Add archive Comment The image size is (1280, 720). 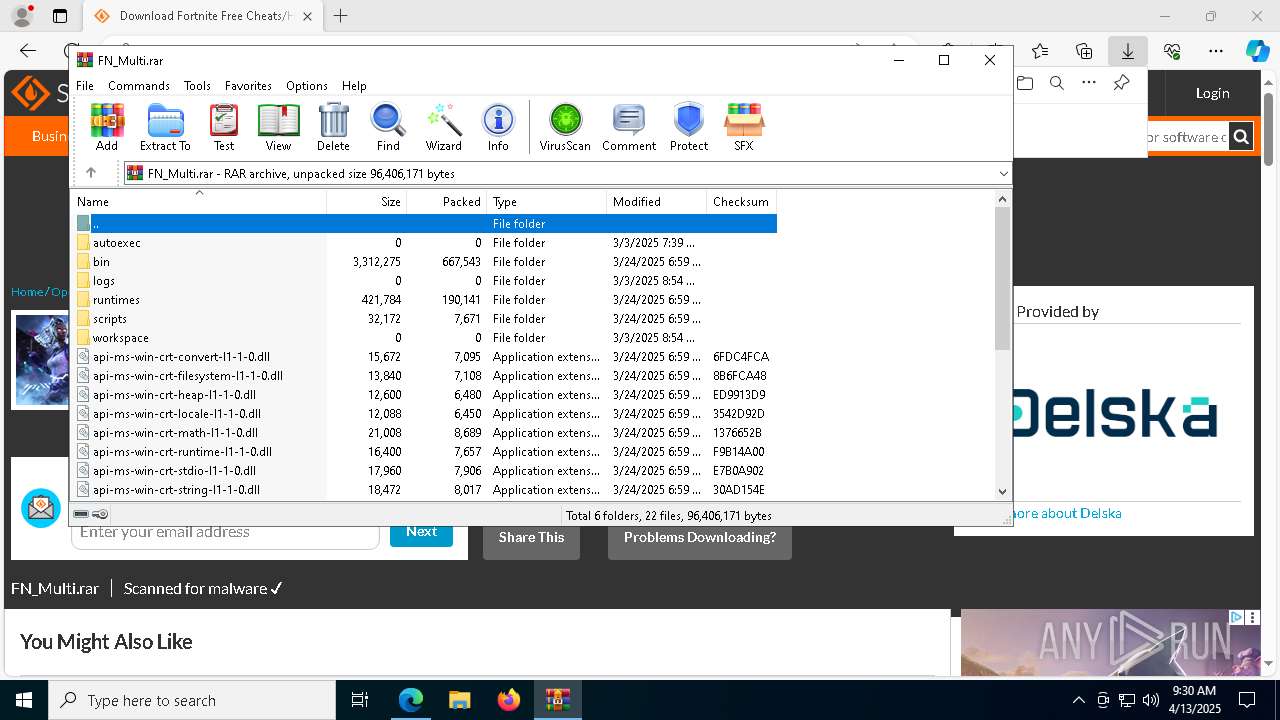(x=629, y=127)
